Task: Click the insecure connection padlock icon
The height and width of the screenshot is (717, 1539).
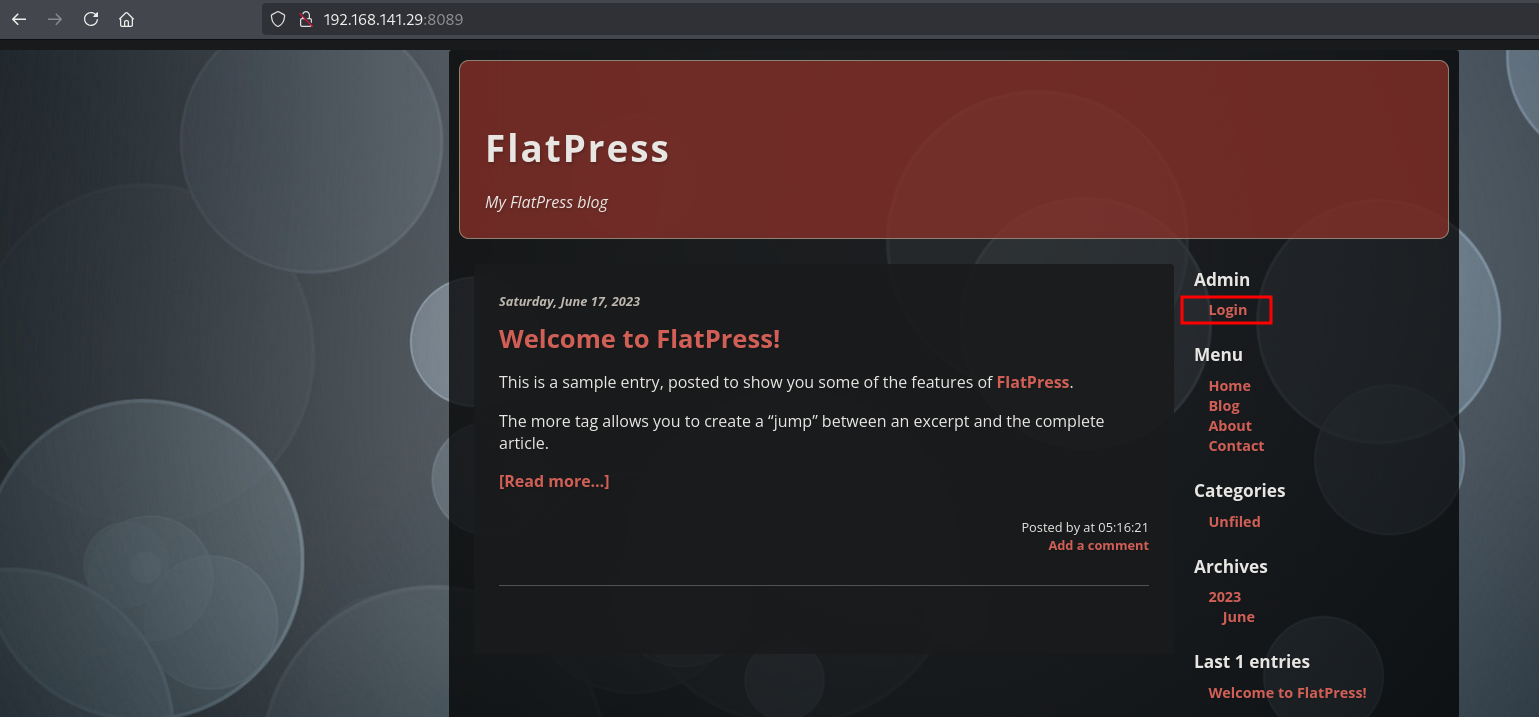Action: [x=306, y=19]
